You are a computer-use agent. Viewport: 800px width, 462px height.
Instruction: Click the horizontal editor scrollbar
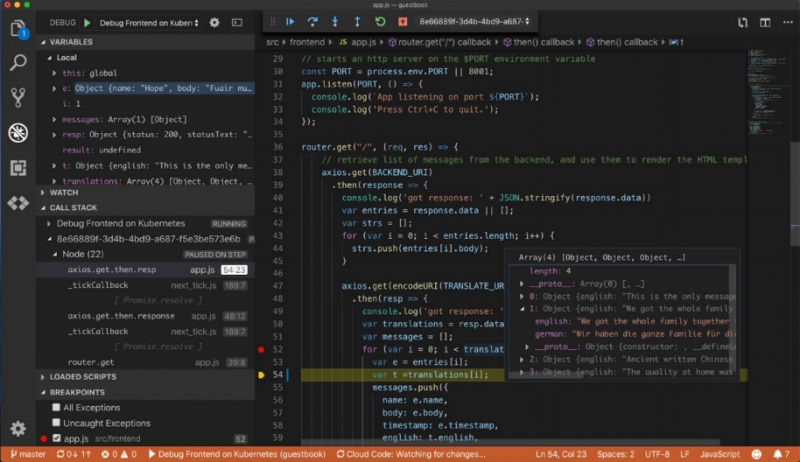pyautogui.click(x=510, y=442)
